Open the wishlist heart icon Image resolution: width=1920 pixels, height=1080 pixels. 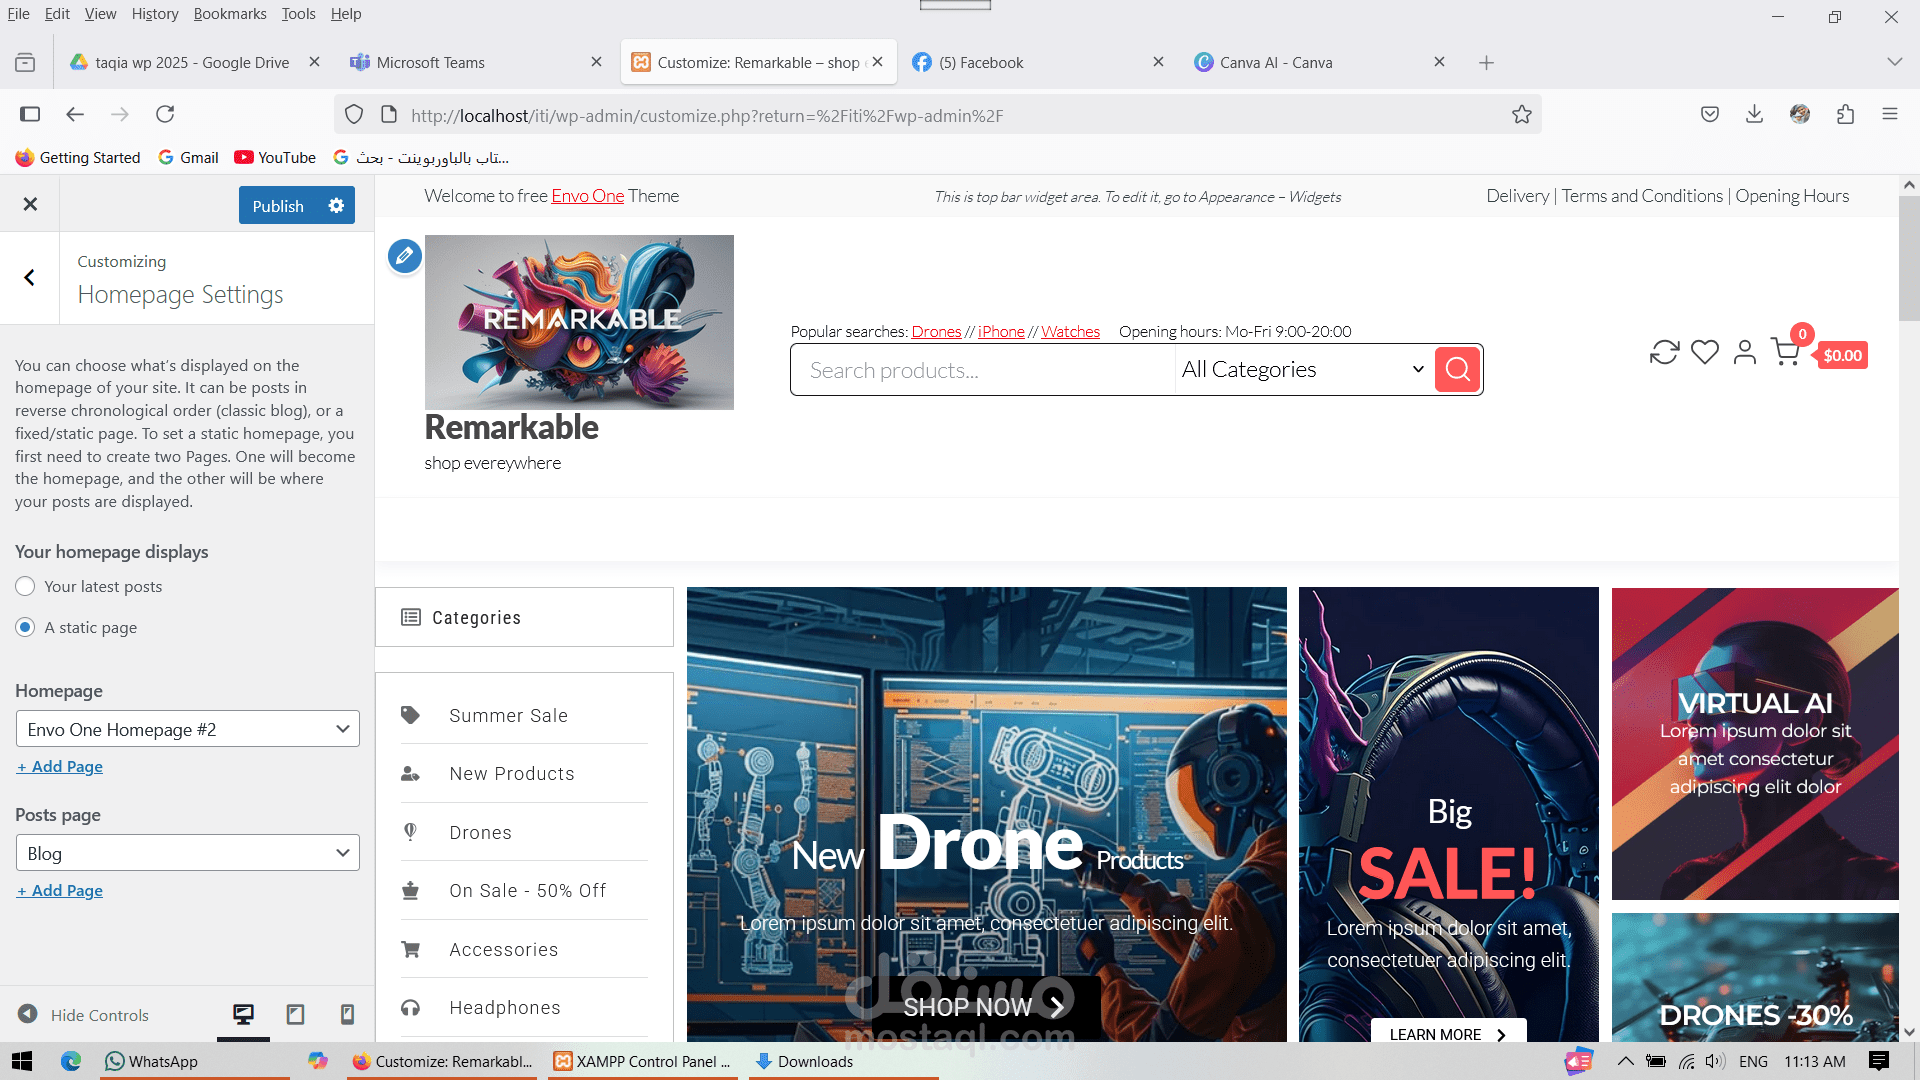coord(1704,352)
